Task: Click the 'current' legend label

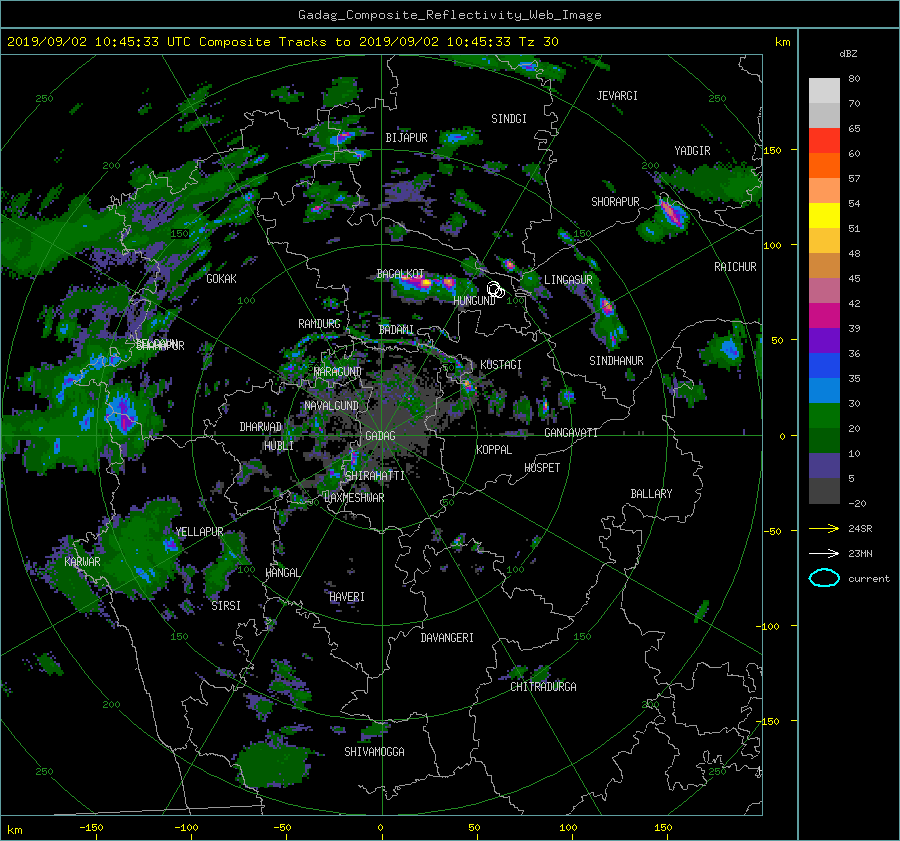Action: [x=868, y=579]
